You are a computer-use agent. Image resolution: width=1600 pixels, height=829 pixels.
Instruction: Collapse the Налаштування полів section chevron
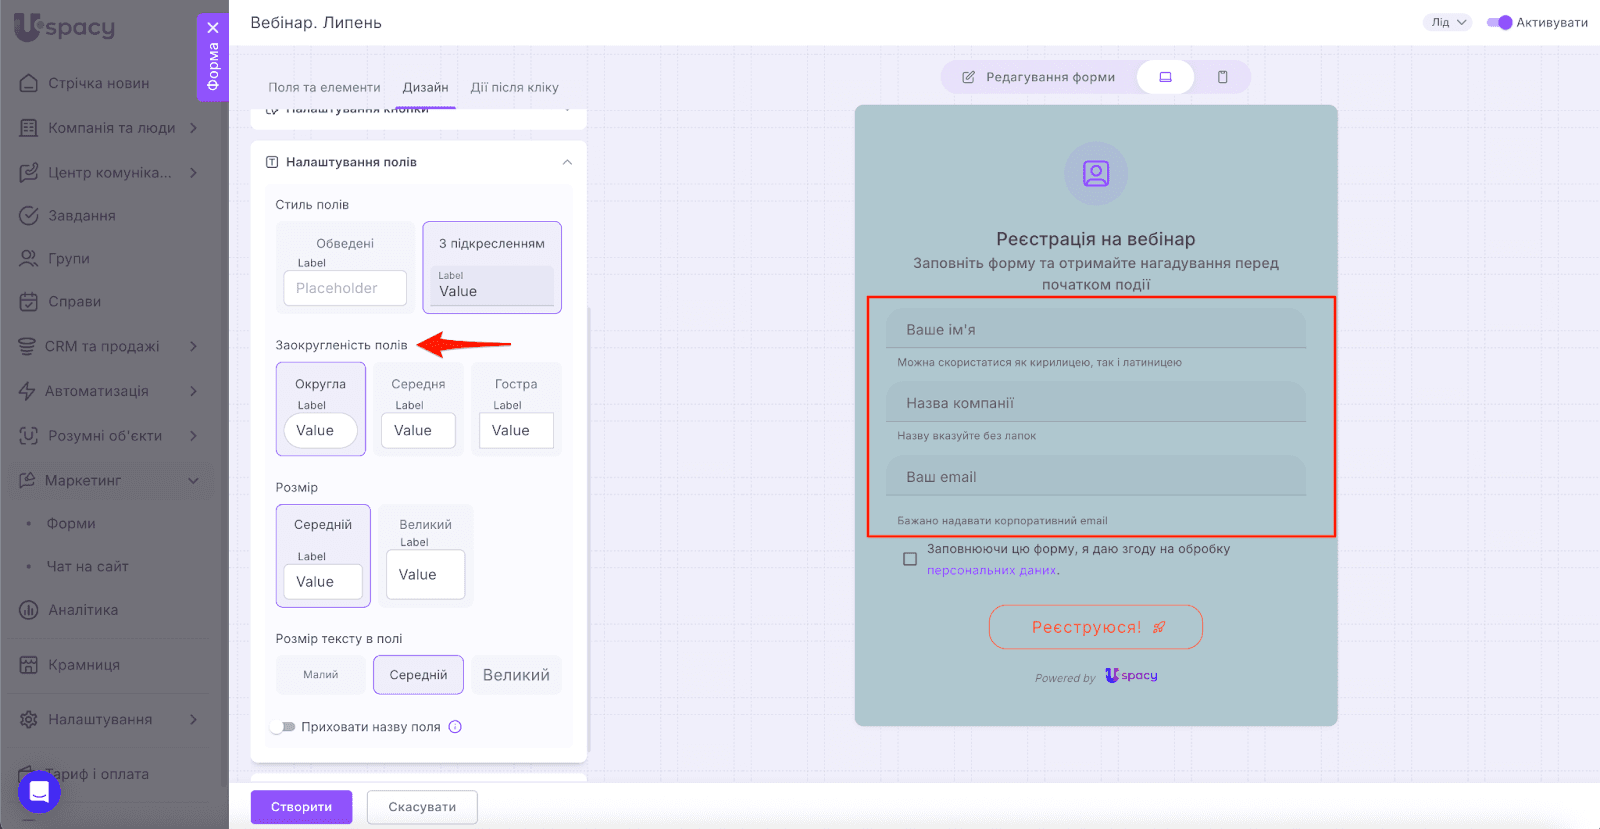click(567, 162)
